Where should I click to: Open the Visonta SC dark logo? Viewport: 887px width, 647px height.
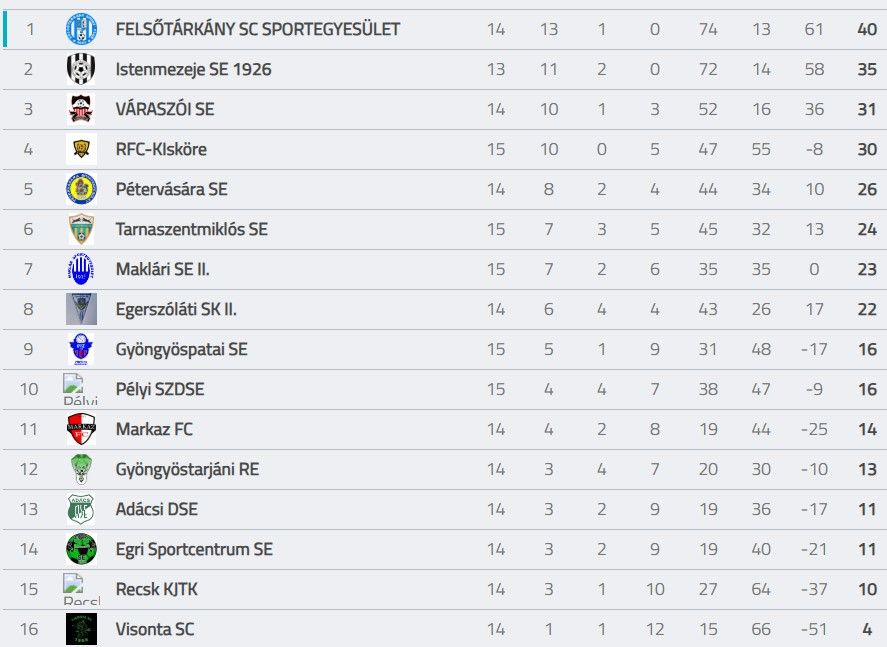(x=81, y=629)
